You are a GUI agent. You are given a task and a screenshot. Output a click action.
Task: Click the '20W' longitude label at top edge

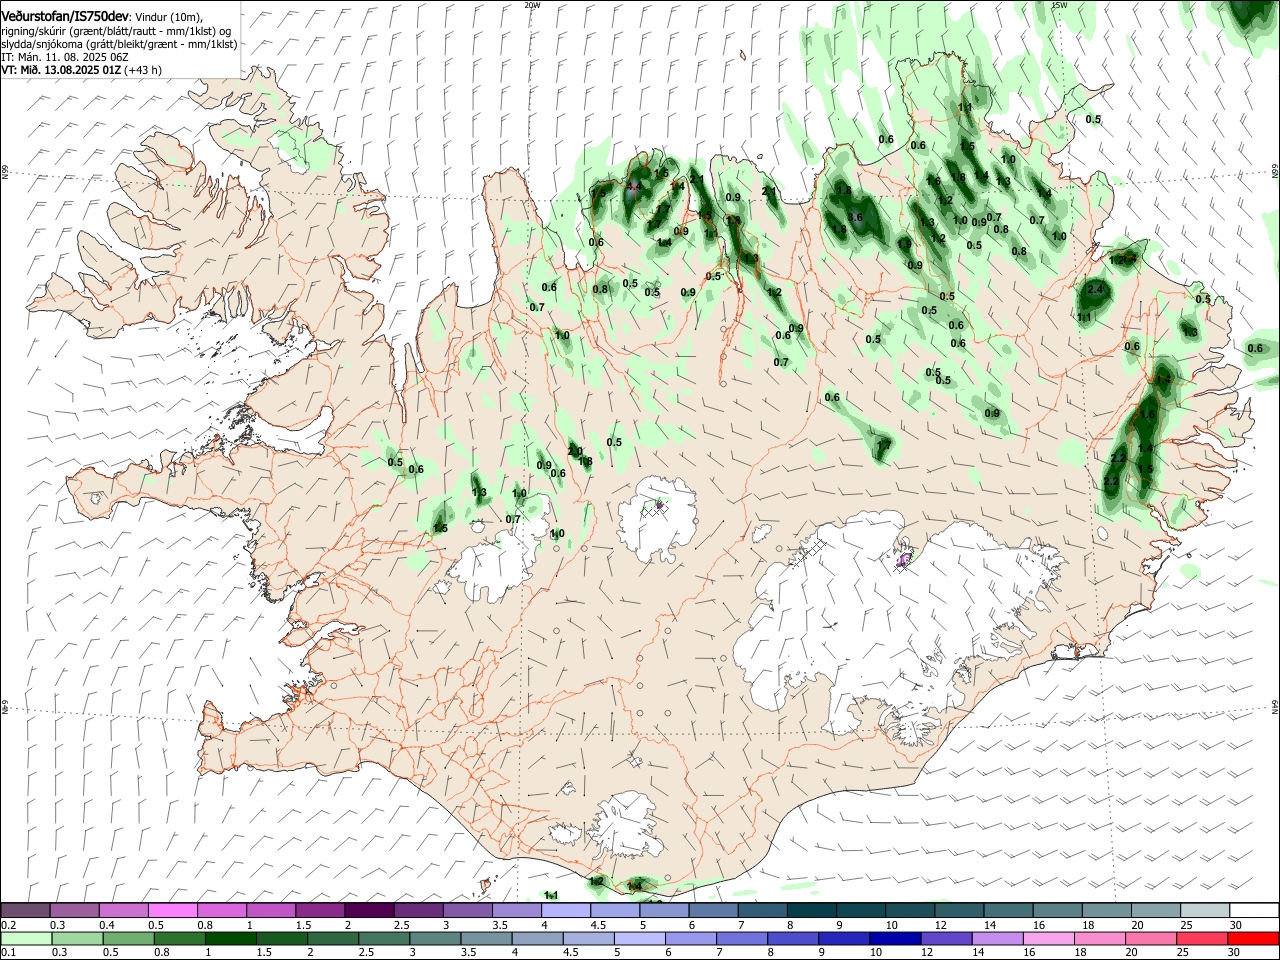click(532, 5)
